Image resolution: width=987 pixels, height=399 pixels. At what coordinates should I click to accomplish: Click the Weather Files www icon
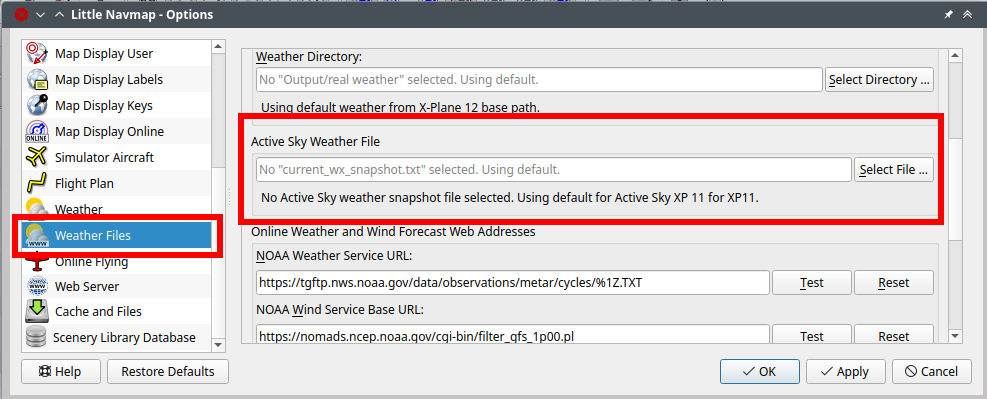click(x=37, y=236)
